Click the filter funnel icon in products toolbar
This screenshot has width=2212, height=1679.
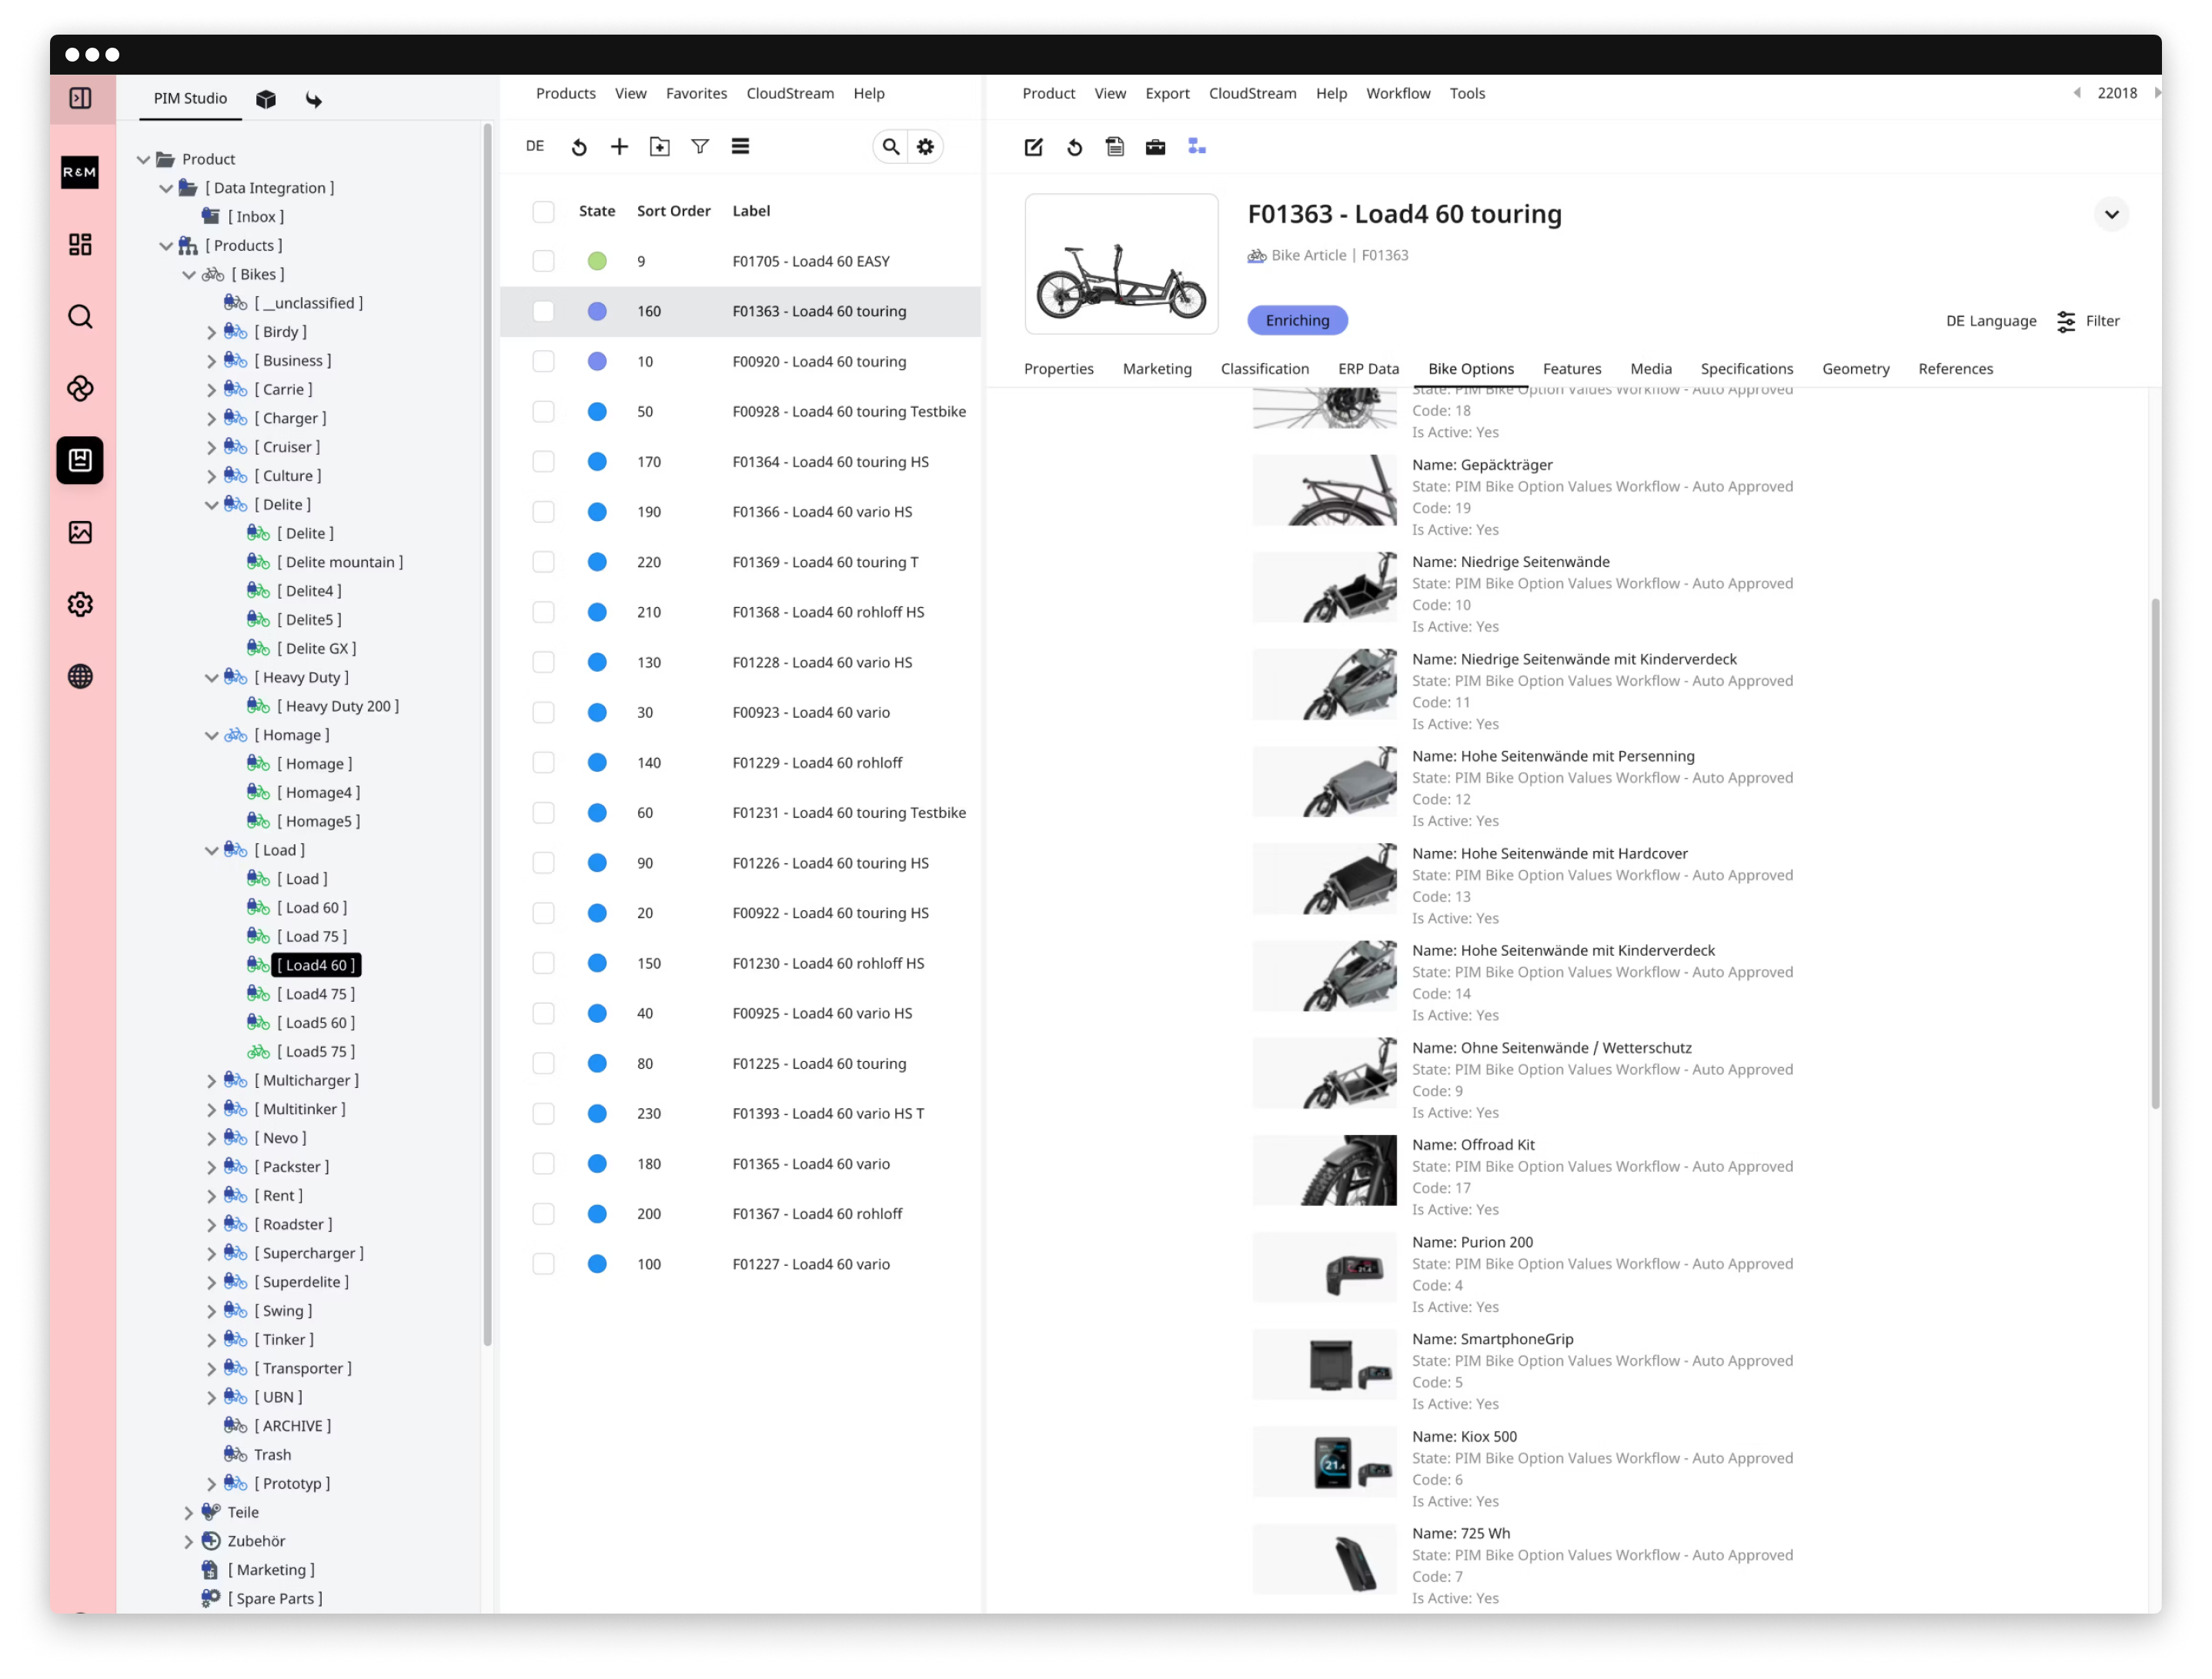tap(700, 147)
